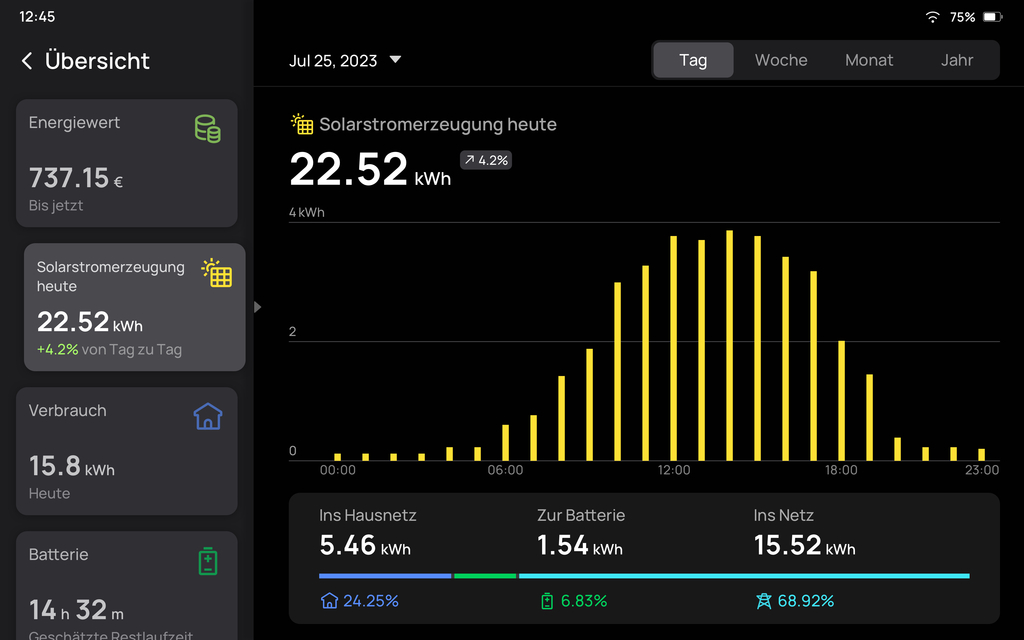Click the battery icon next to 6.83%

pos(547,601)
